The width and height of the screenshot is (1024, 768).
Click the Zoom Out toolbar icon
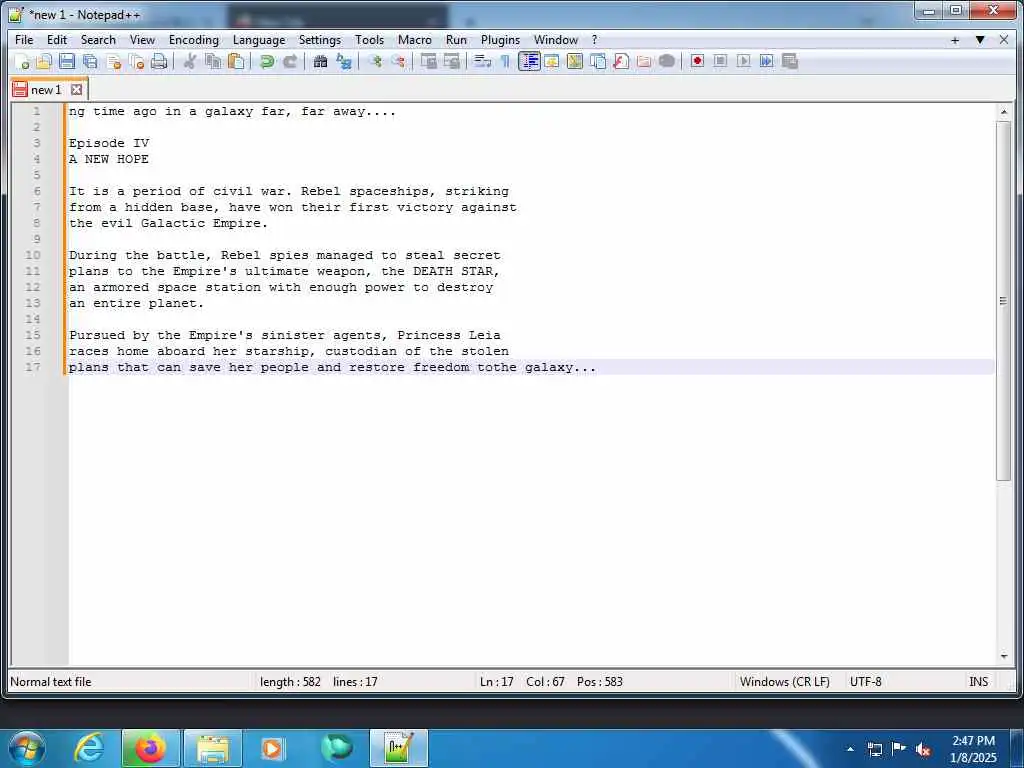coord(398,61)
